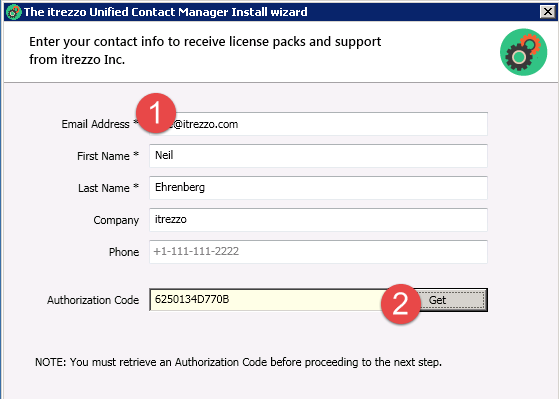Click the red number 2 marker
559x399 pixels.
pos(401,304)
